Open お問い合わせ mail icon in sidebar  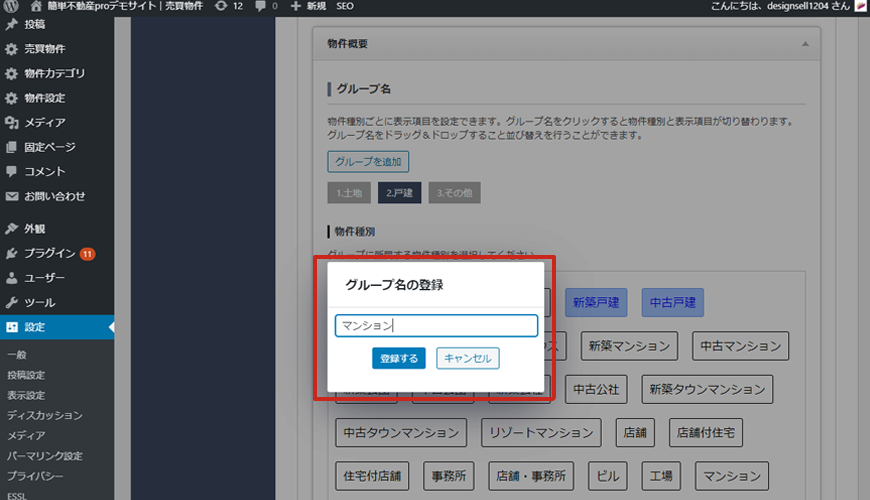coord(11,196)
